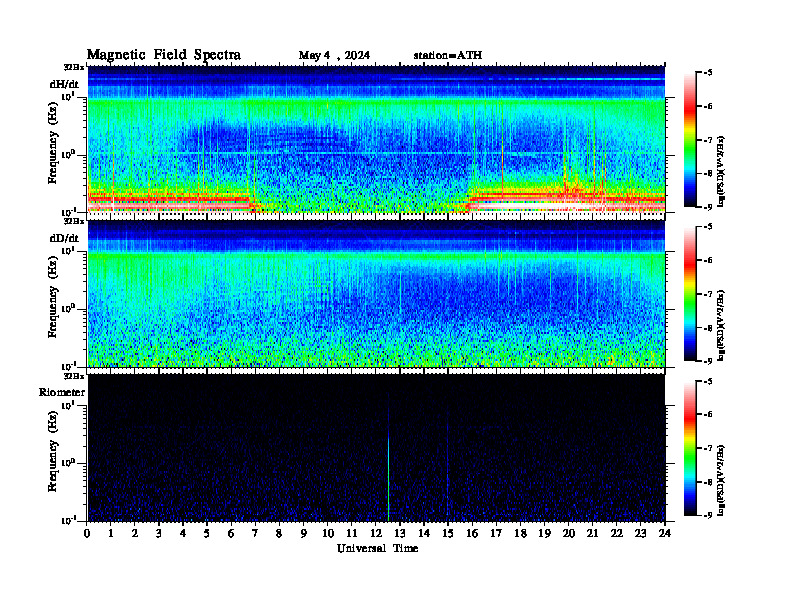Click the "-5" value on dH/dt color scale
This screenshot has height=612, width=792.
[x=707, y=73]
